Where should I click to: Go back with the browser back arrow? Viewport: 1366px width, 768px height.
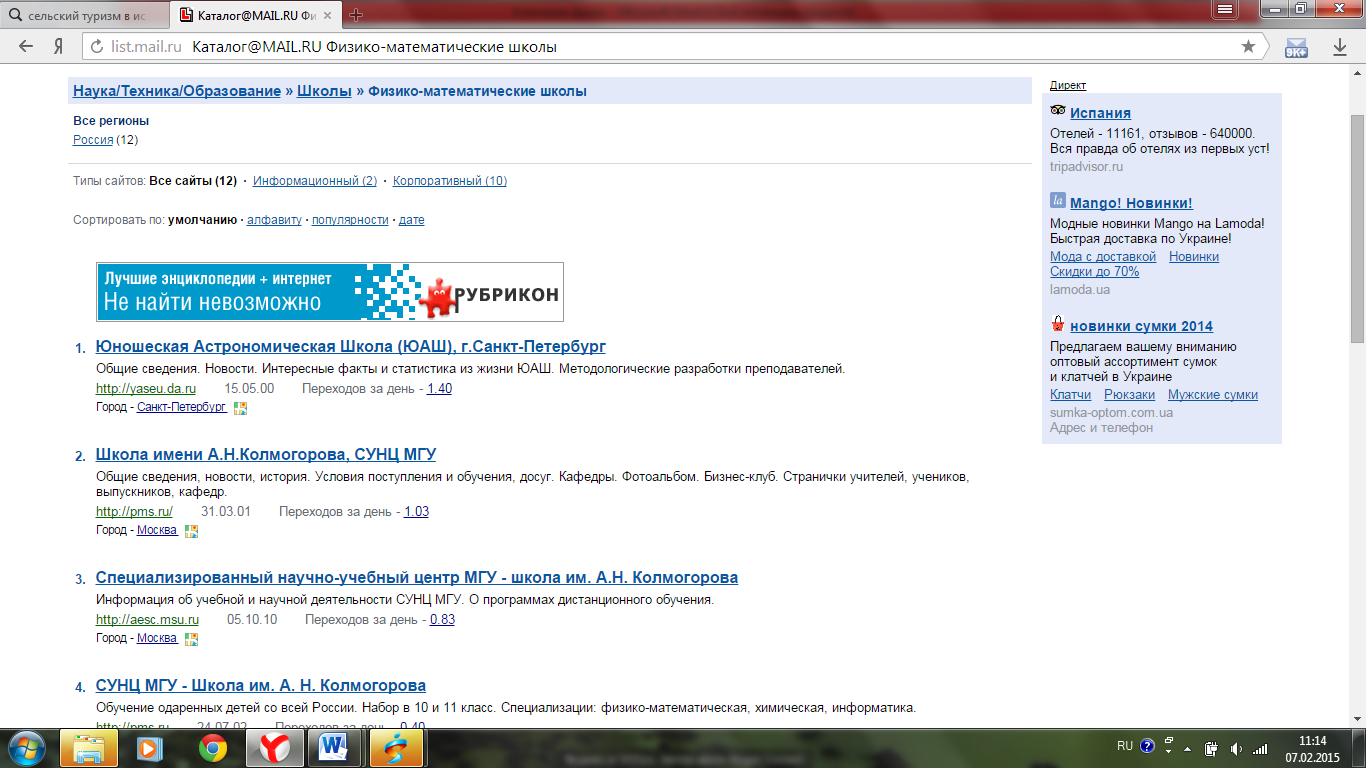point(26,47)
